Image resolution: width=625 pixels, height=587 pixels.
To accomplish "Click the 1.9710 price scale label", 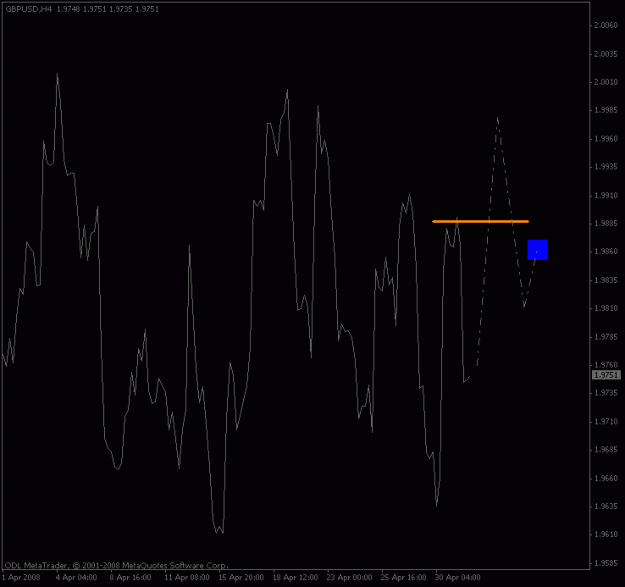I will pos(606,422).
